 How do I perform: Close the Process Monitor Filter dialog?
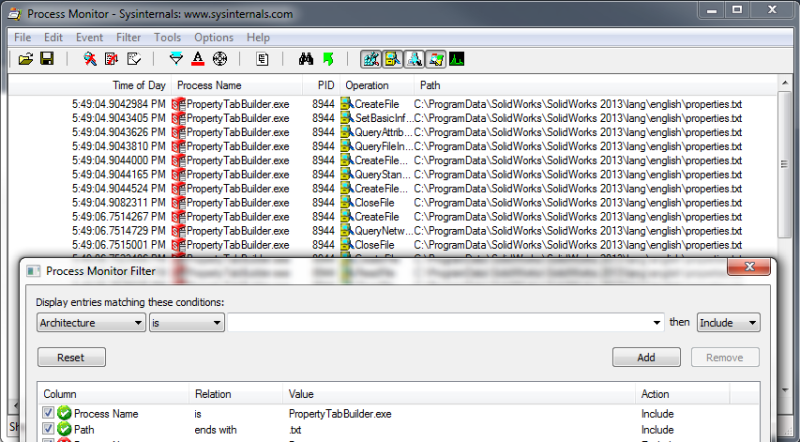[x=749, y=266]
